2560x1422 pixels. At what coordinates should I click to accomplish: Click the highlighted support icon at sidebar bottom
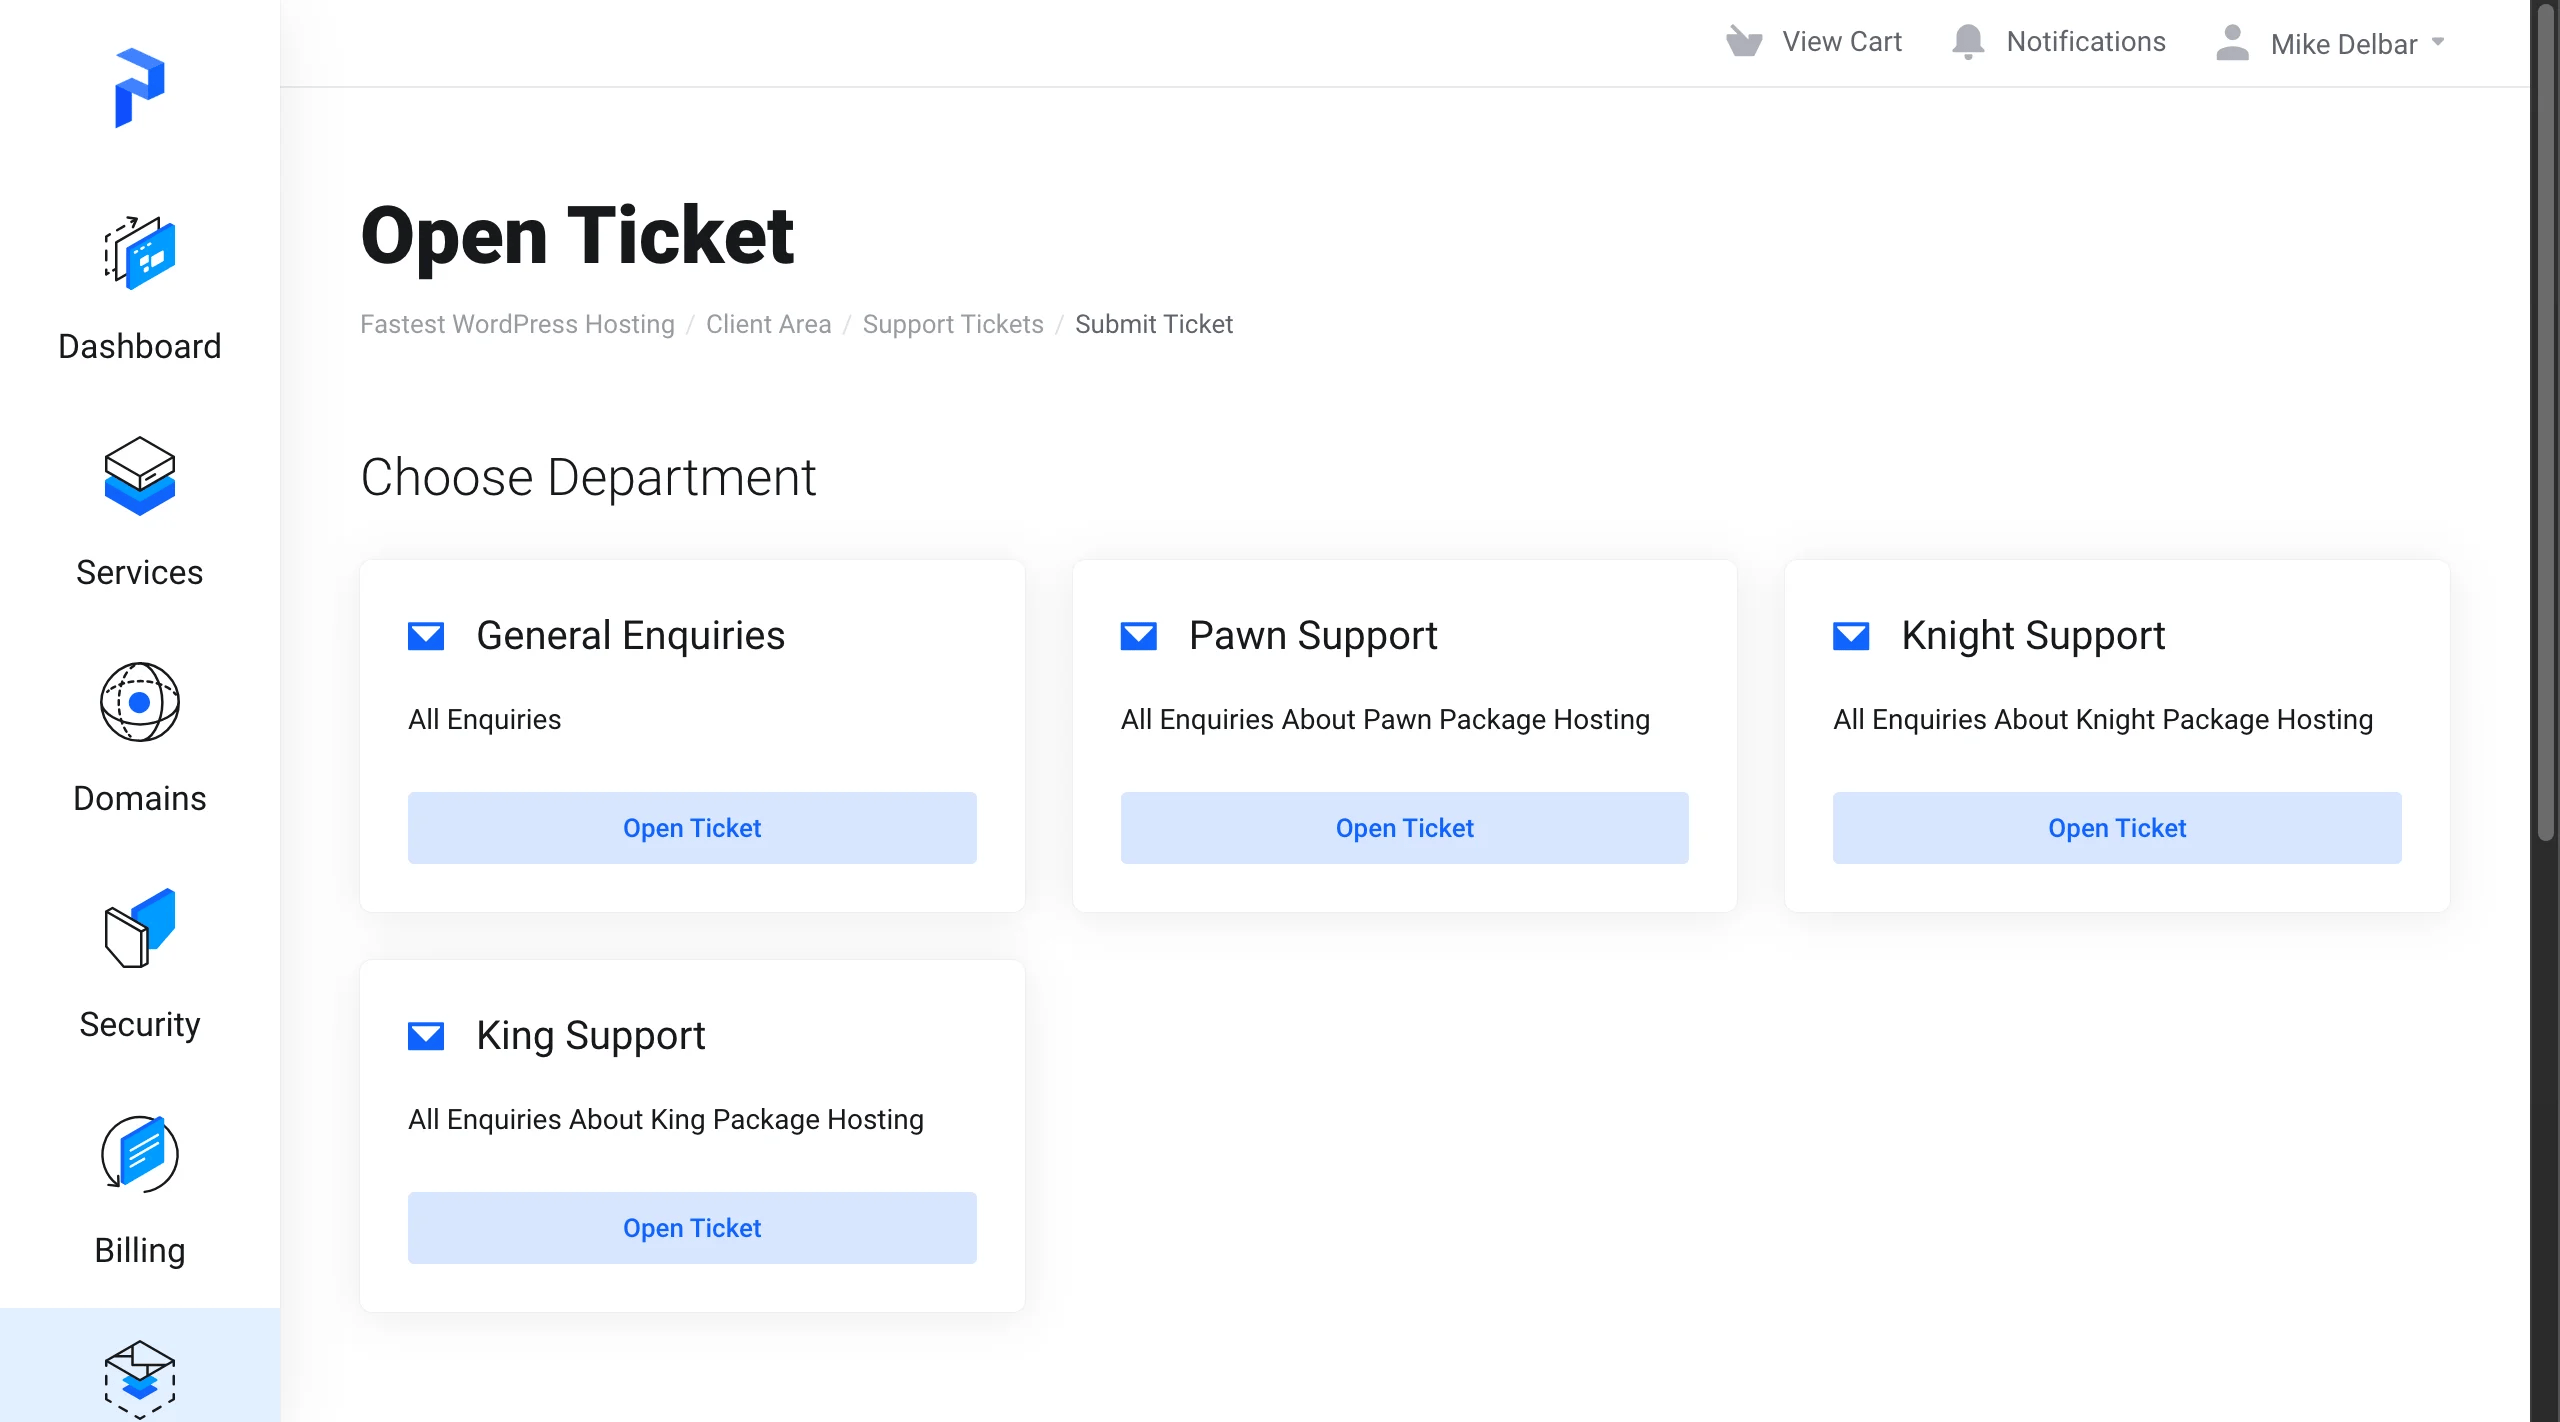[139, 1377]
